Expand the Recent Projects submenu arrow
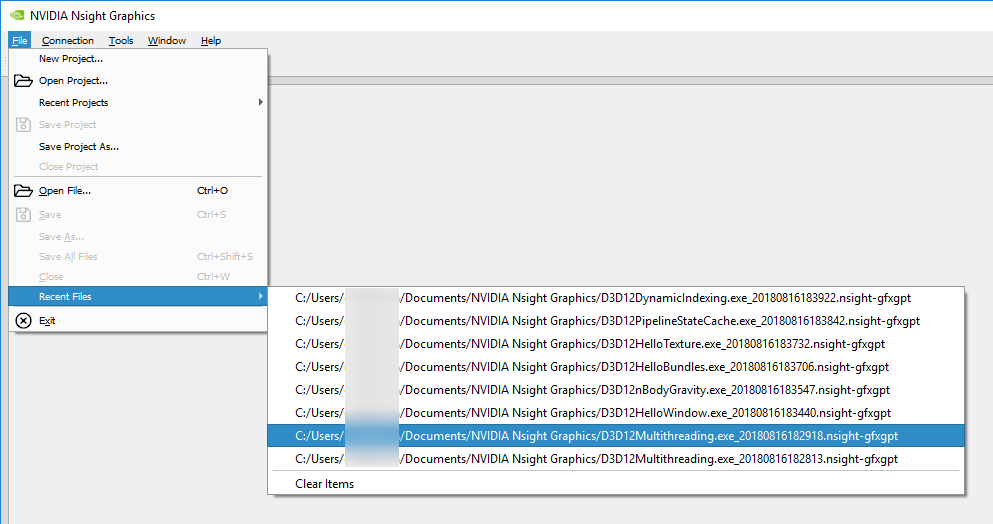This screenshot has height=524, width=993. tap(260, 103)
